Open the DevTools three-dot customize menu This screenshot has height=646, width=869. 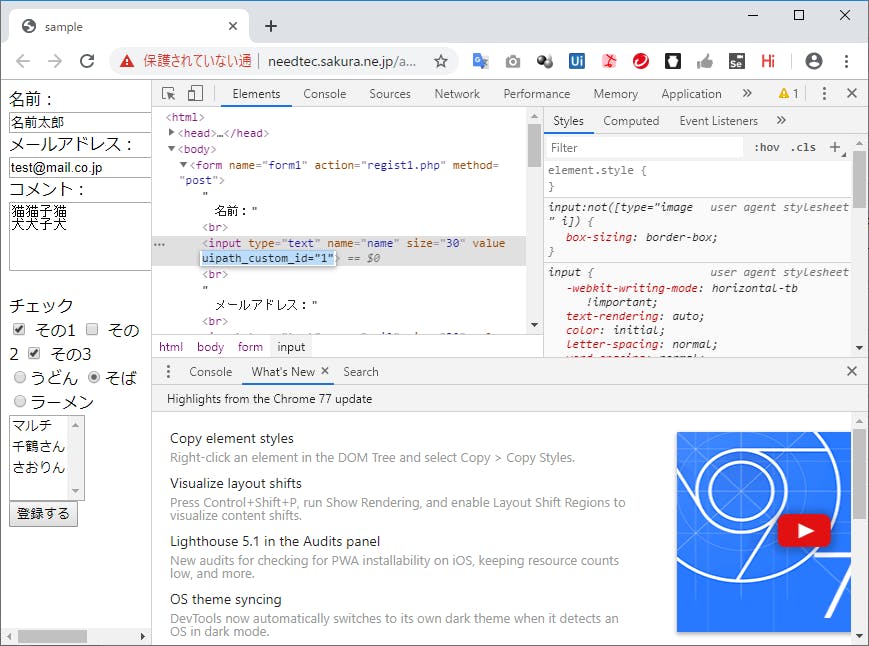click(824, 94)
